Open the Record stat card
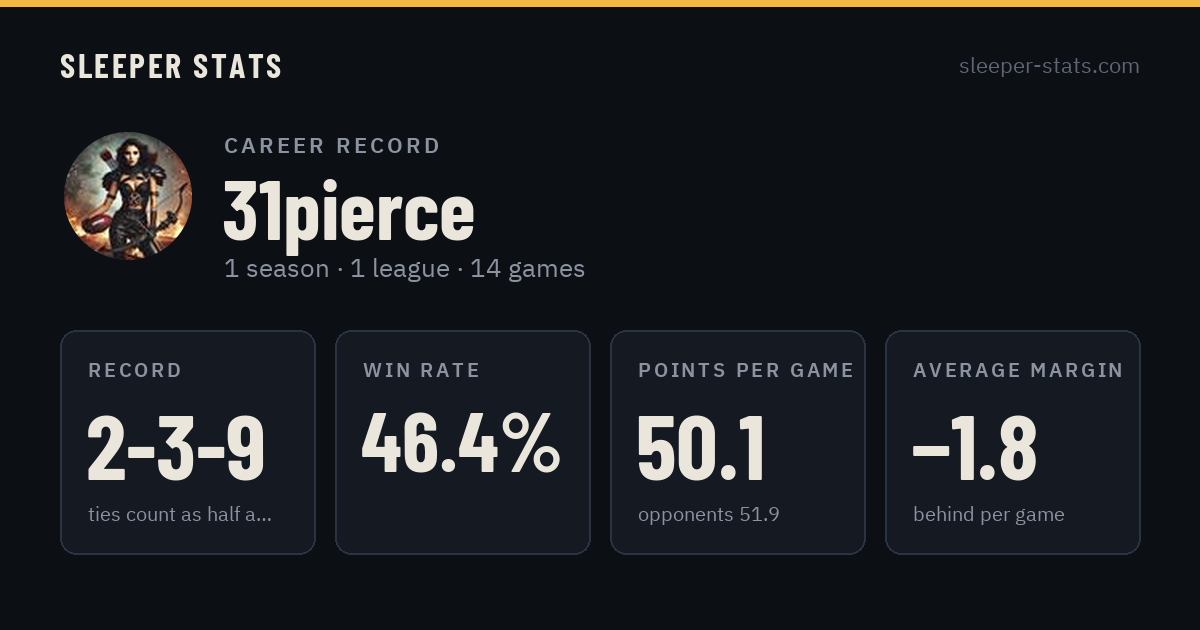This screenshot has height=630, width=1200. click(188, 442)
